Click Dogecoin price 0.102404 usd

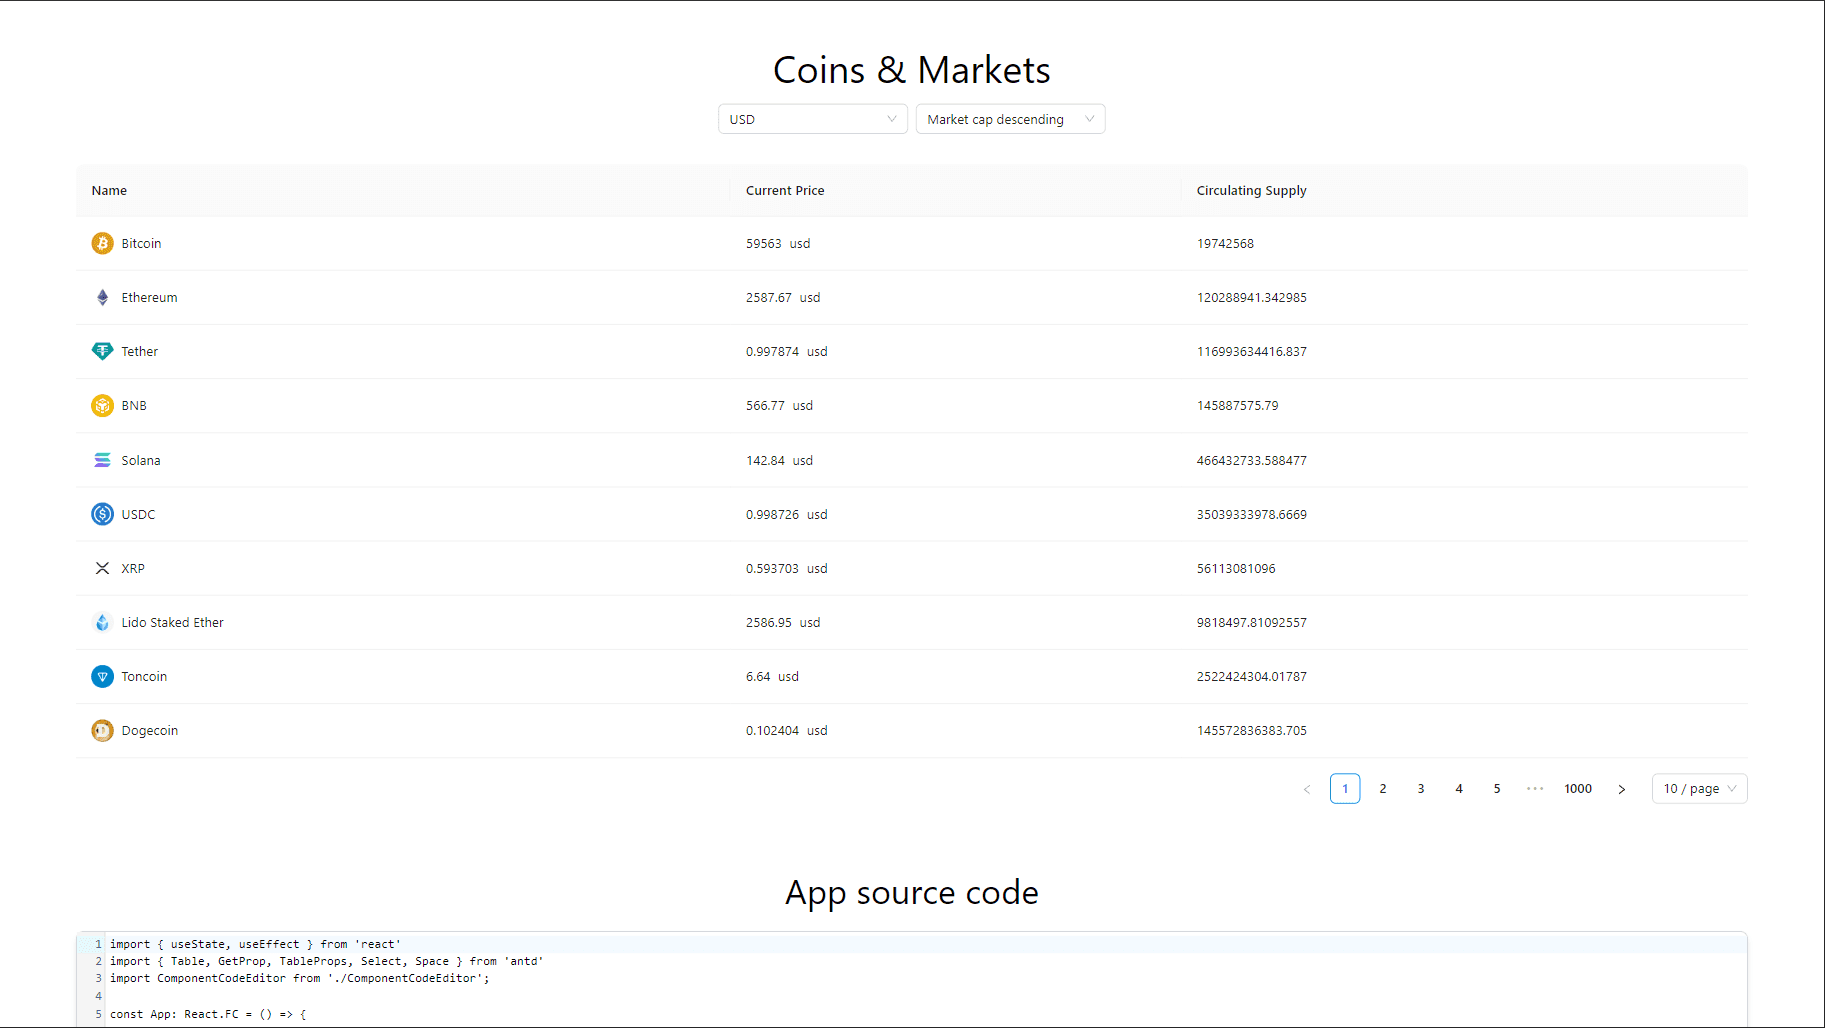(787, 730)
